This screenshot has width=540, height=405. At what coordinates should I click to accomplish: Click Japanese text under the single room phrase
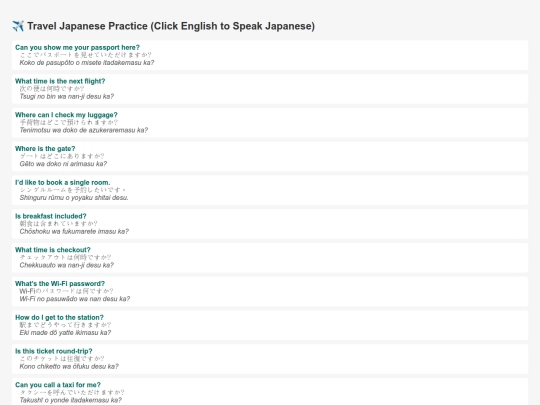pos(73,190)
